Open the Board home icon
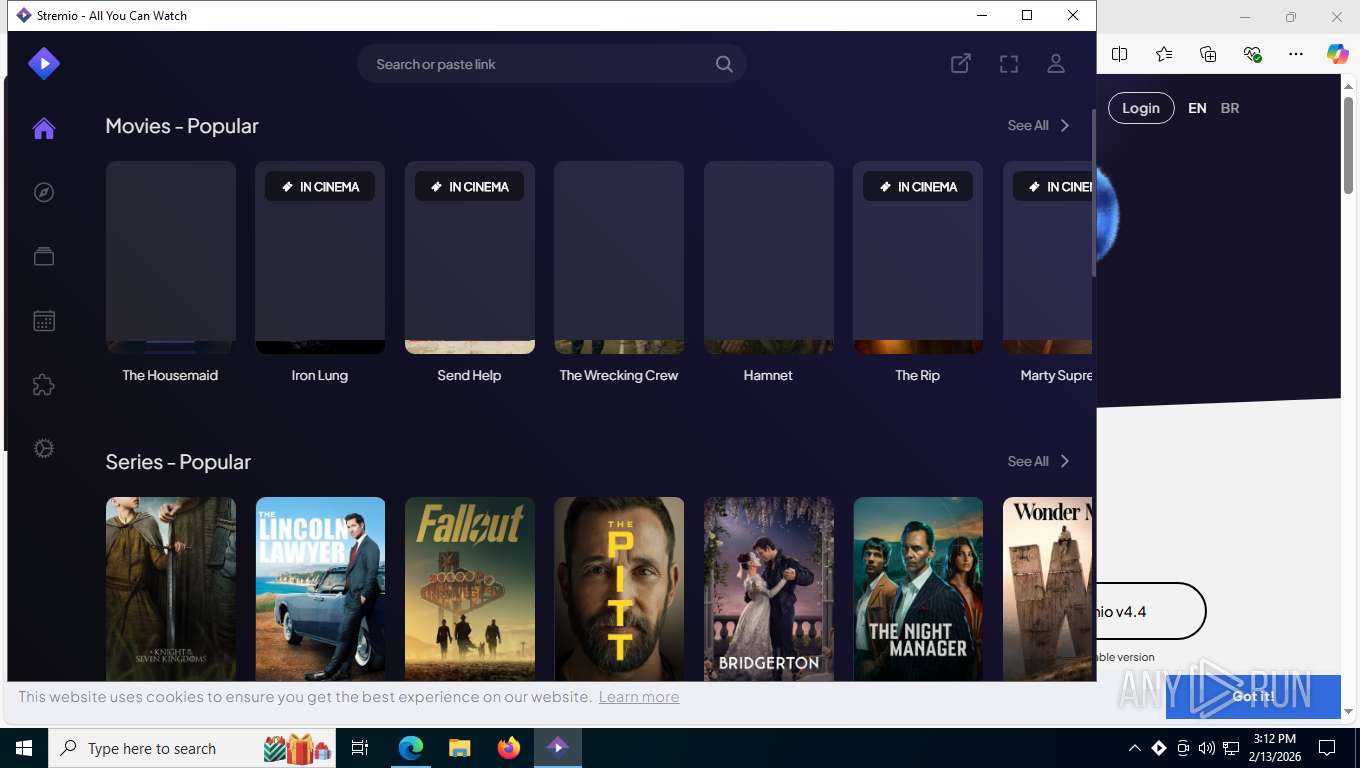 tap(43, 128)
